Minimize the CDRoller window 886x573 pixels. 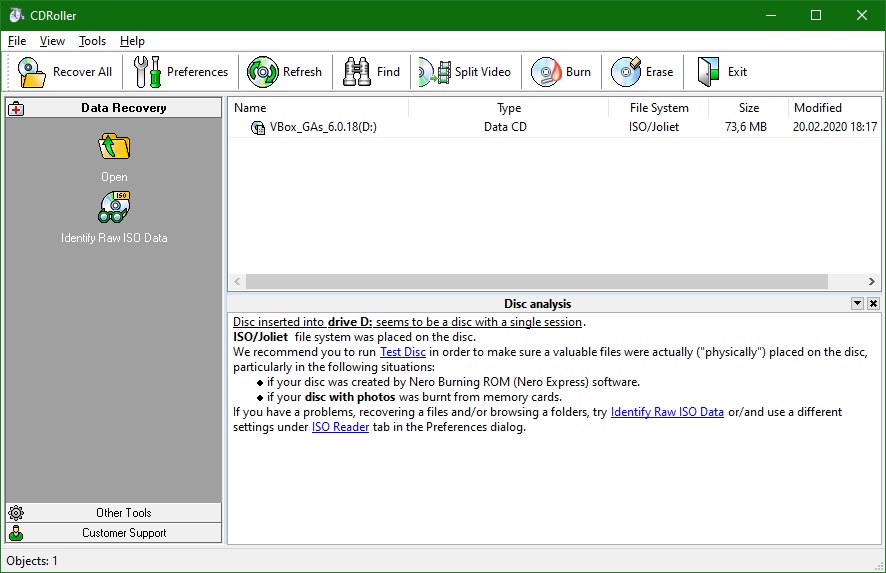(x=771, y=15)
